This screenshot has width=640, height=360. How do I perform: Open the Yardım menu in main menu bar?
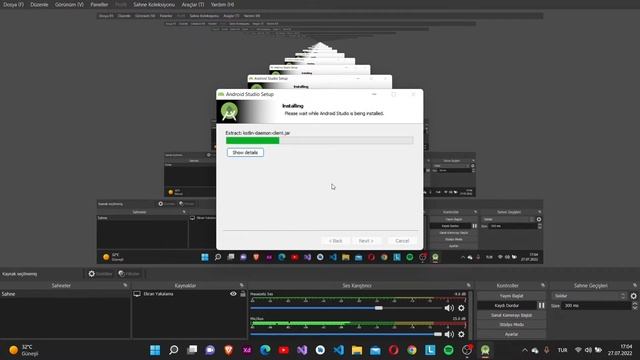point(222,4)
